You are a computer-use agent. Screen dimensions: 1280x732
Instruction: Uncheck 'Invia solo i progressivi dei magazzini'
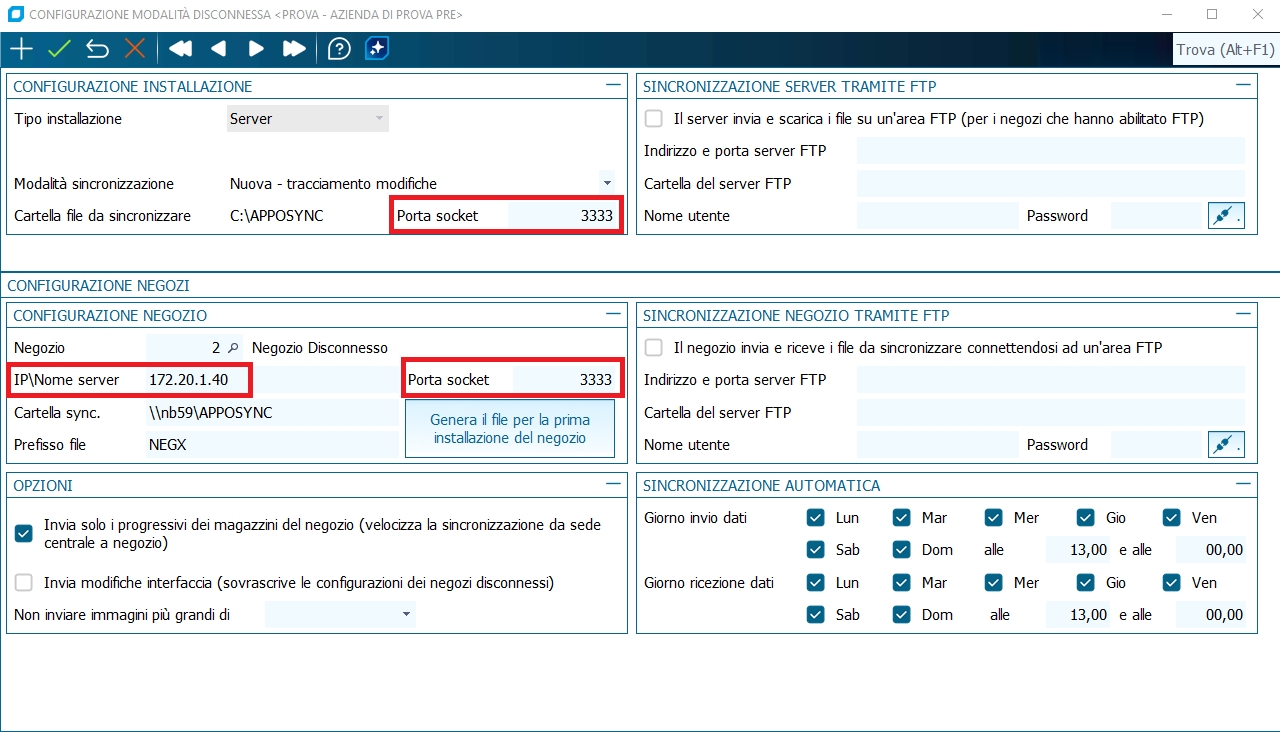click(x=24, y=534)
